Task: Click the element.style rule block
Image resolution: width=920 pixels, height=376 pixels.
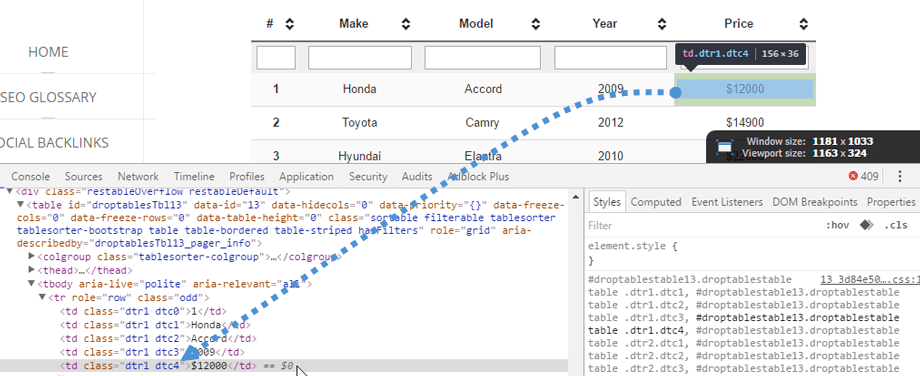Action: tap(753, 253)
